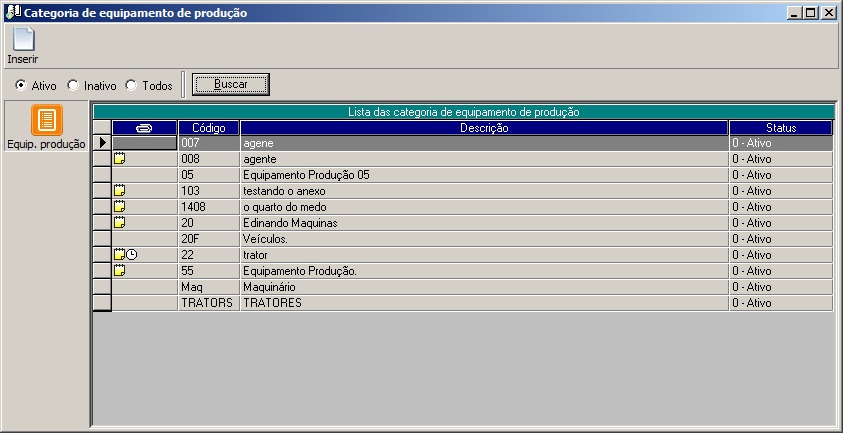
Task: Sort by the Status column header
Action: click(x=781, y=128)
